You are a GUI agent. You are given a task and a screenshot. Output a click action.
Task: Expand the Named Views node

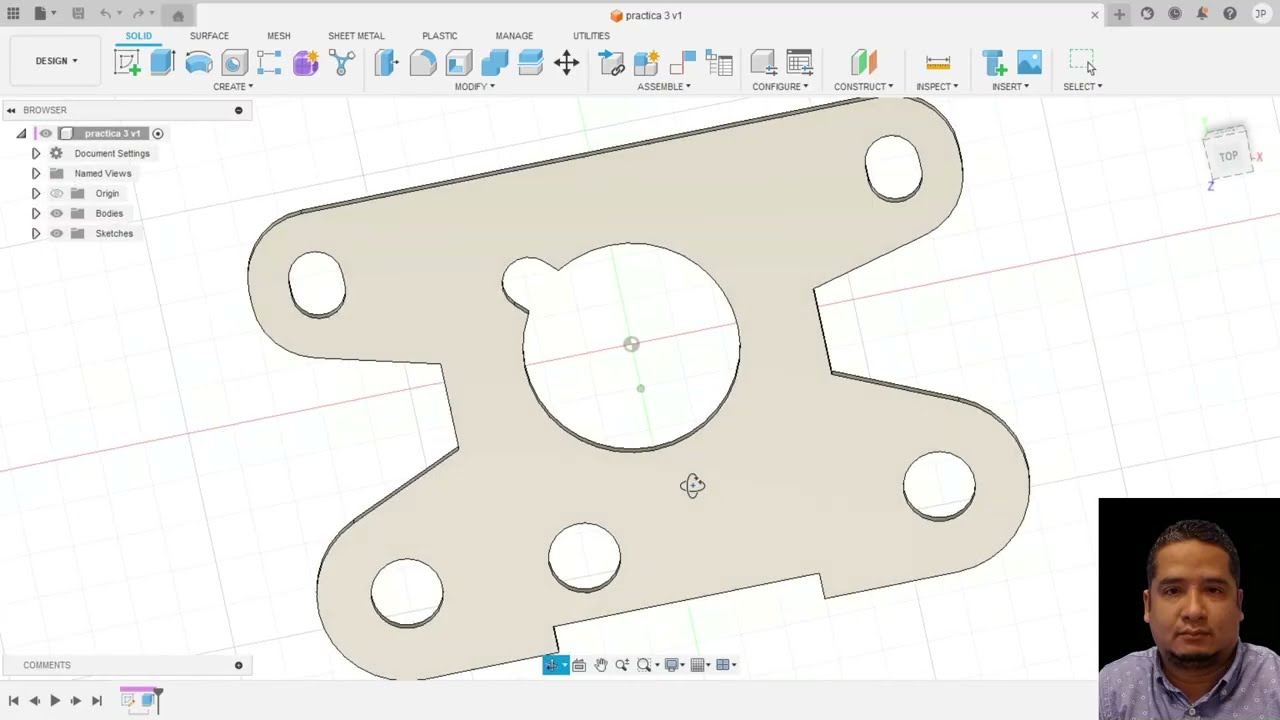tap(36, 173)
